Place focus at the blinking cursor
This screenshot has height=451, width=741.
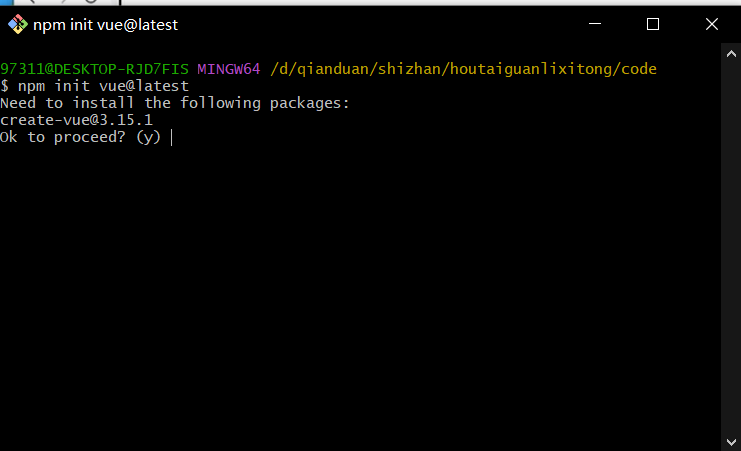pyautogui.click(x=172, y=138)
